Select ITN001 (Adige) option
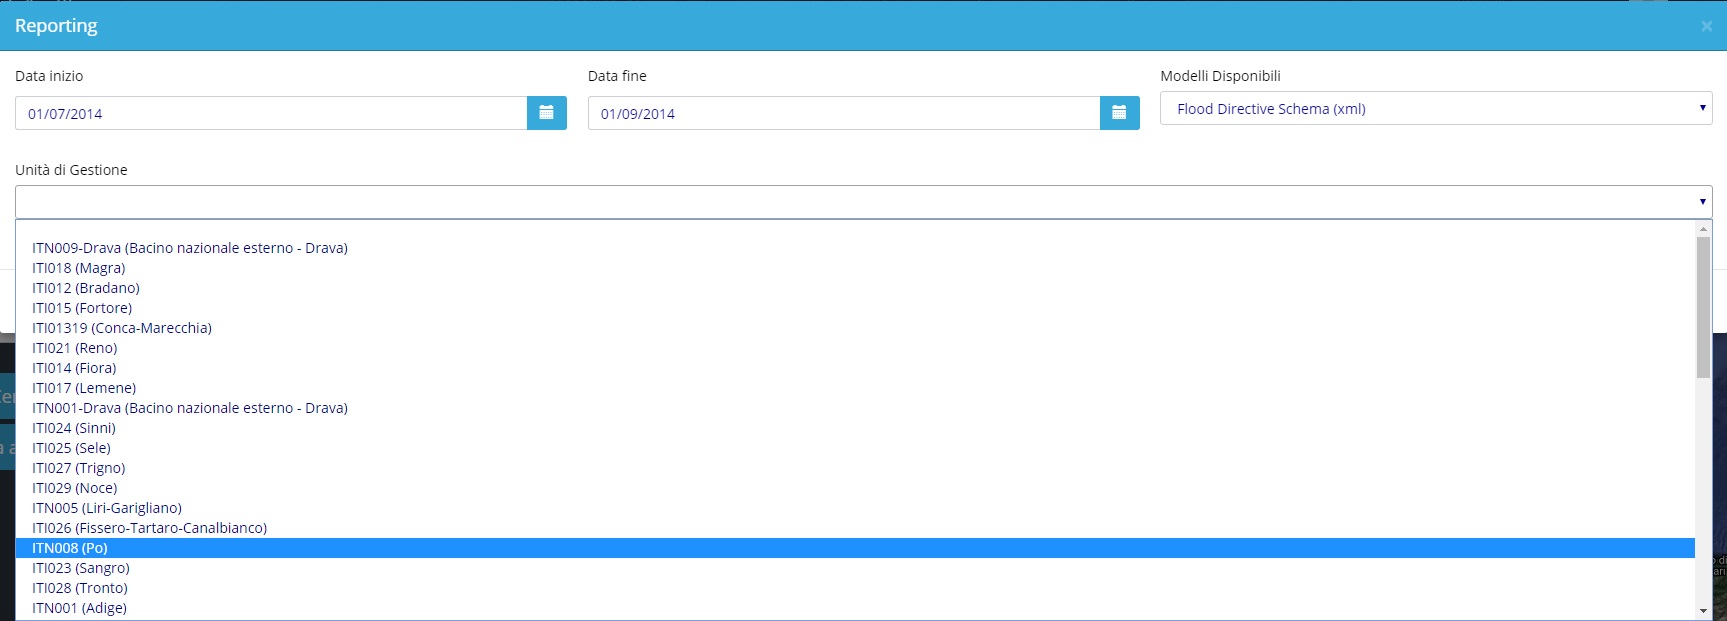Viewport: 1727px width, 621px height. point(855,608)
